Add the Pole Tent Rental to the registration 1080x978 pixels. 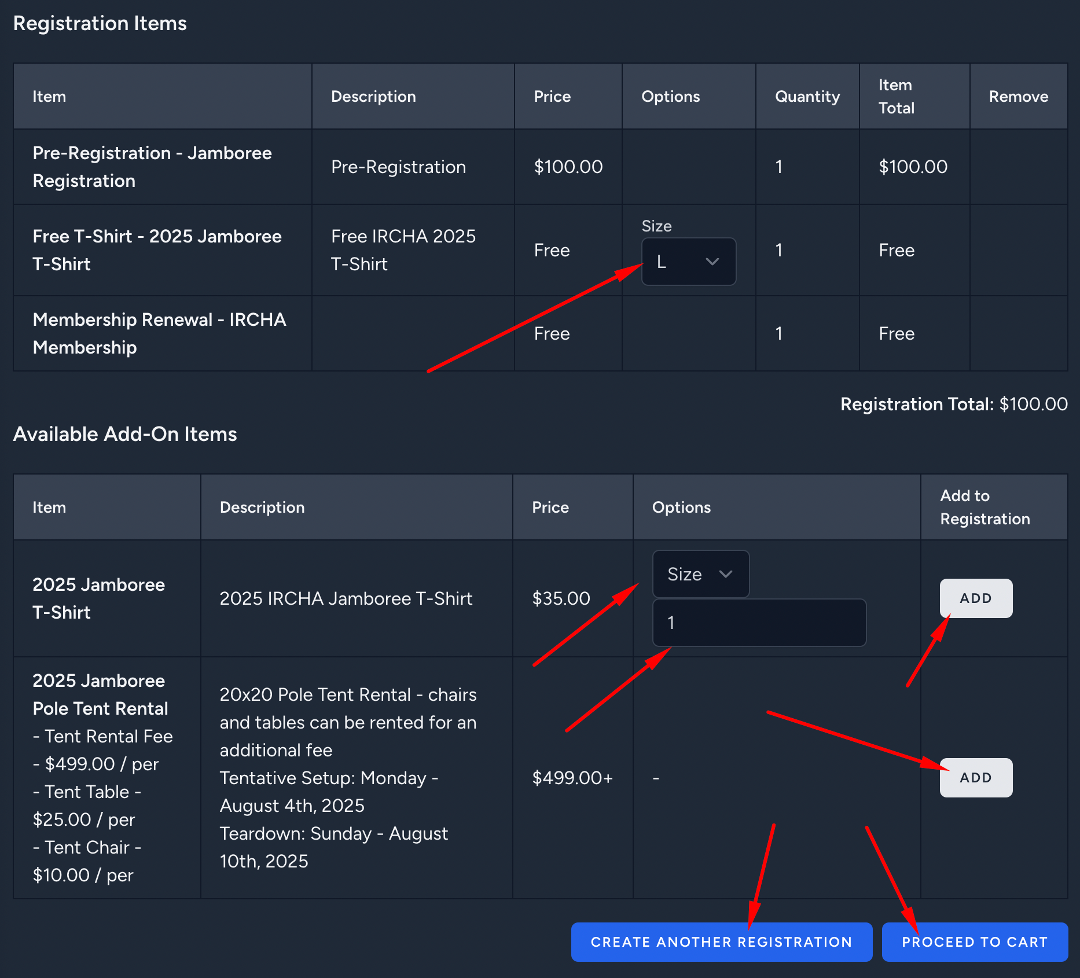(x=976, y=778)
